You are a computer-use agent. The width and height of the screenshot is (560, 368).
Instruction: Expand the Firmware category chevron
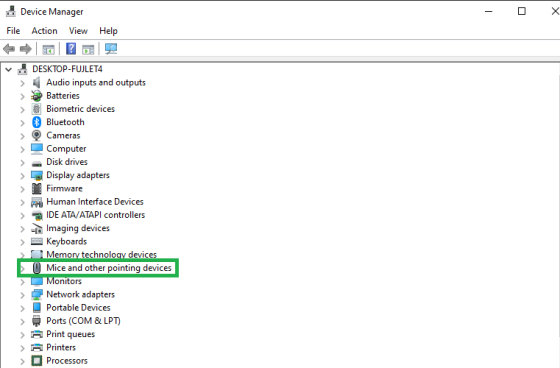point(22,189)
